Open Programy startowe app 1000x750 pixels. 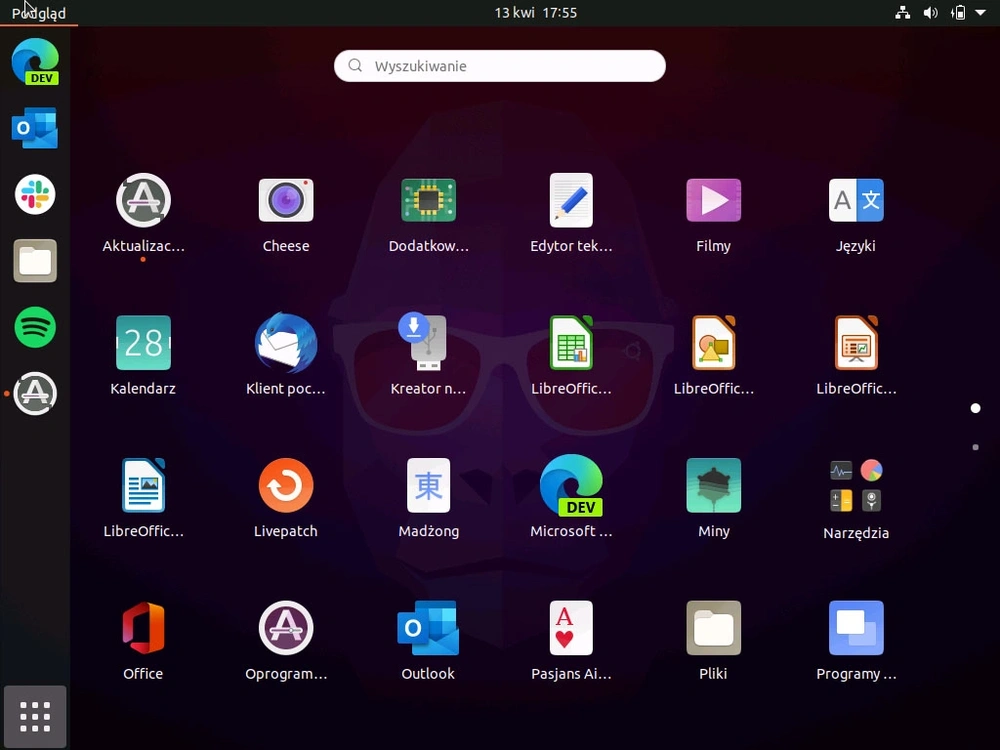[856, 628]
